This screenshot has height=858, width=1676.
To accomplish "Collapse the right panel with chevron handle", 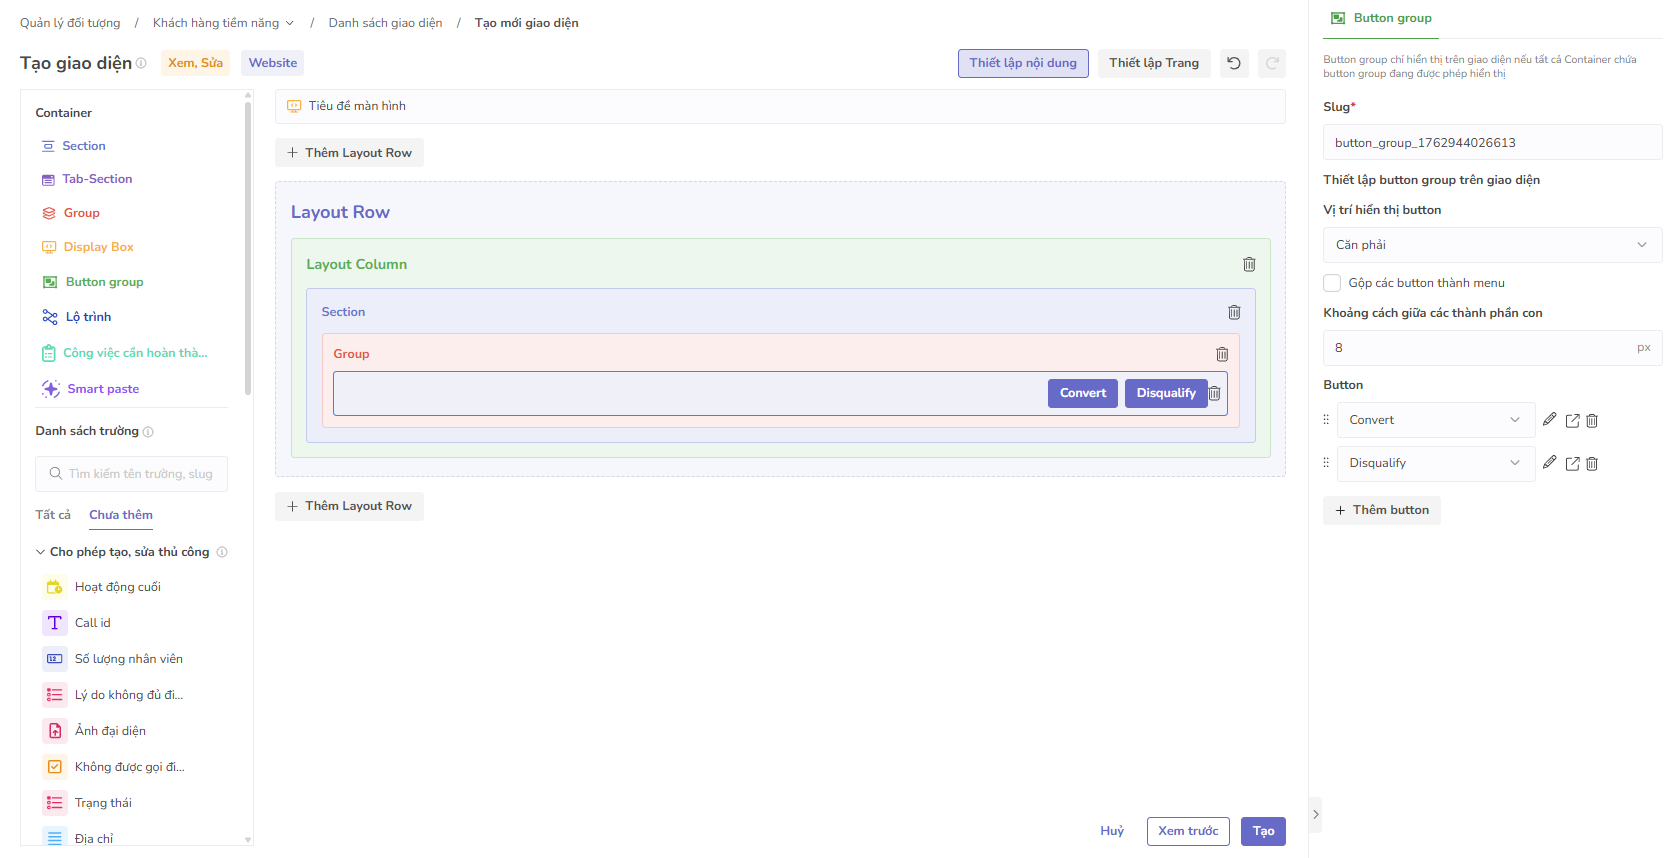I will (1315, 815).
